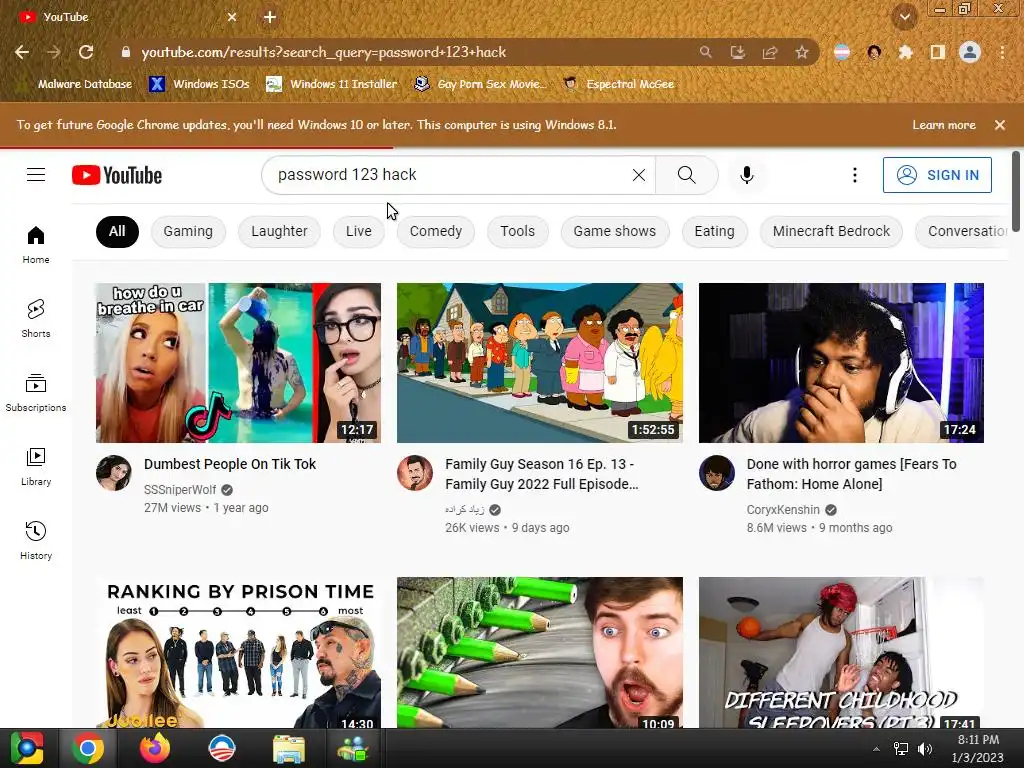Click the share page icon in address bar
Viewport: 1024px width, 768px height.
click(x=770, y=52)
